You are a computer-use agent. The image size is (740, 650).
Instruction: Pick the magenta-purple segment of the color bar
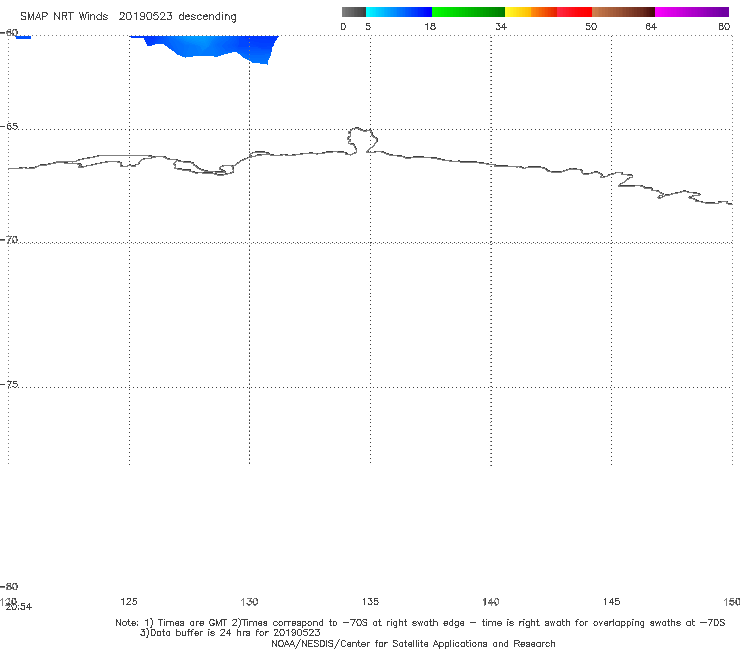[691, 12]
